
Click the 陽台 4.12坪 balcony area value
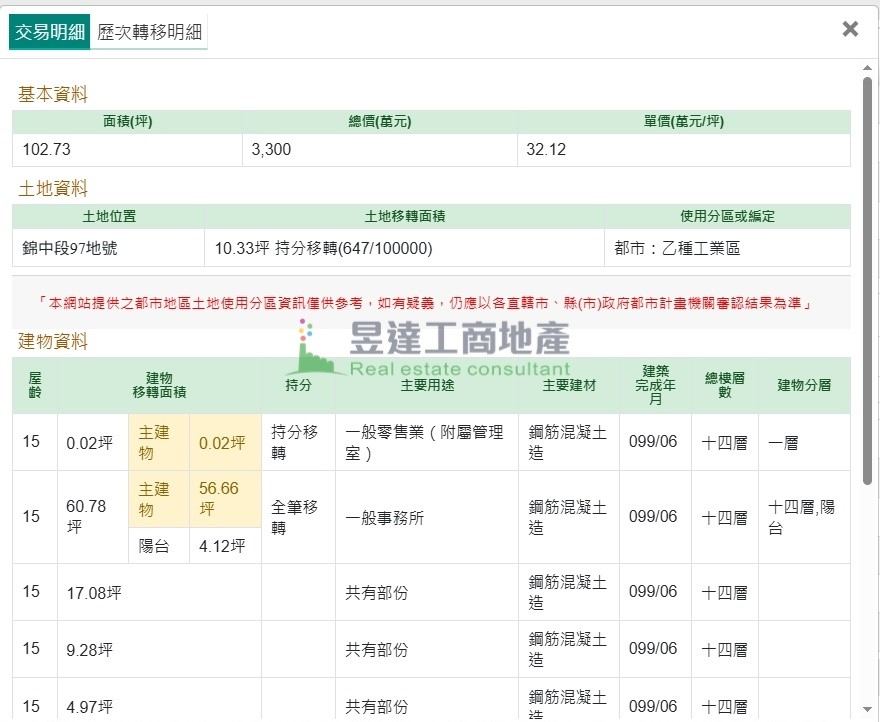tap(221, 546)
